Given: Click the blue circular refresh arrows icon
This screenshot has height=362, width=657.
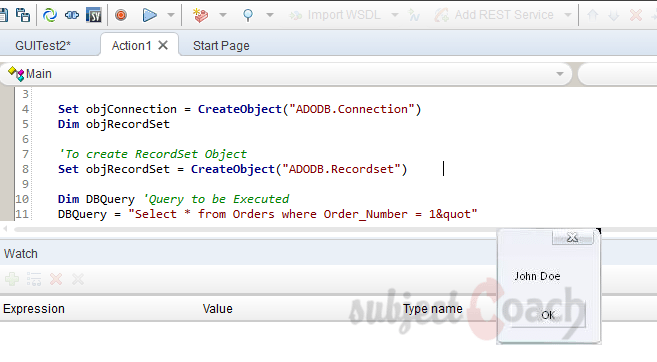Looking at the screenshot, I should pos(50,16).
